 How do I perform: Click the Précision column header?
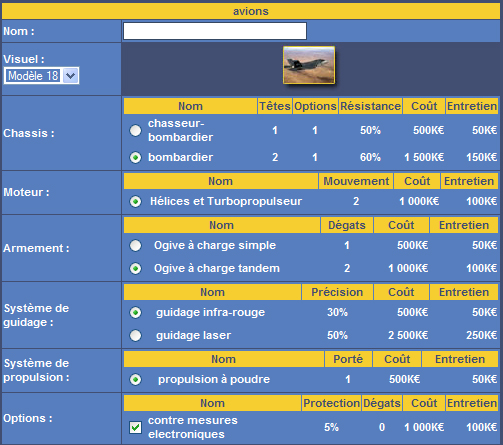point(337,292)
